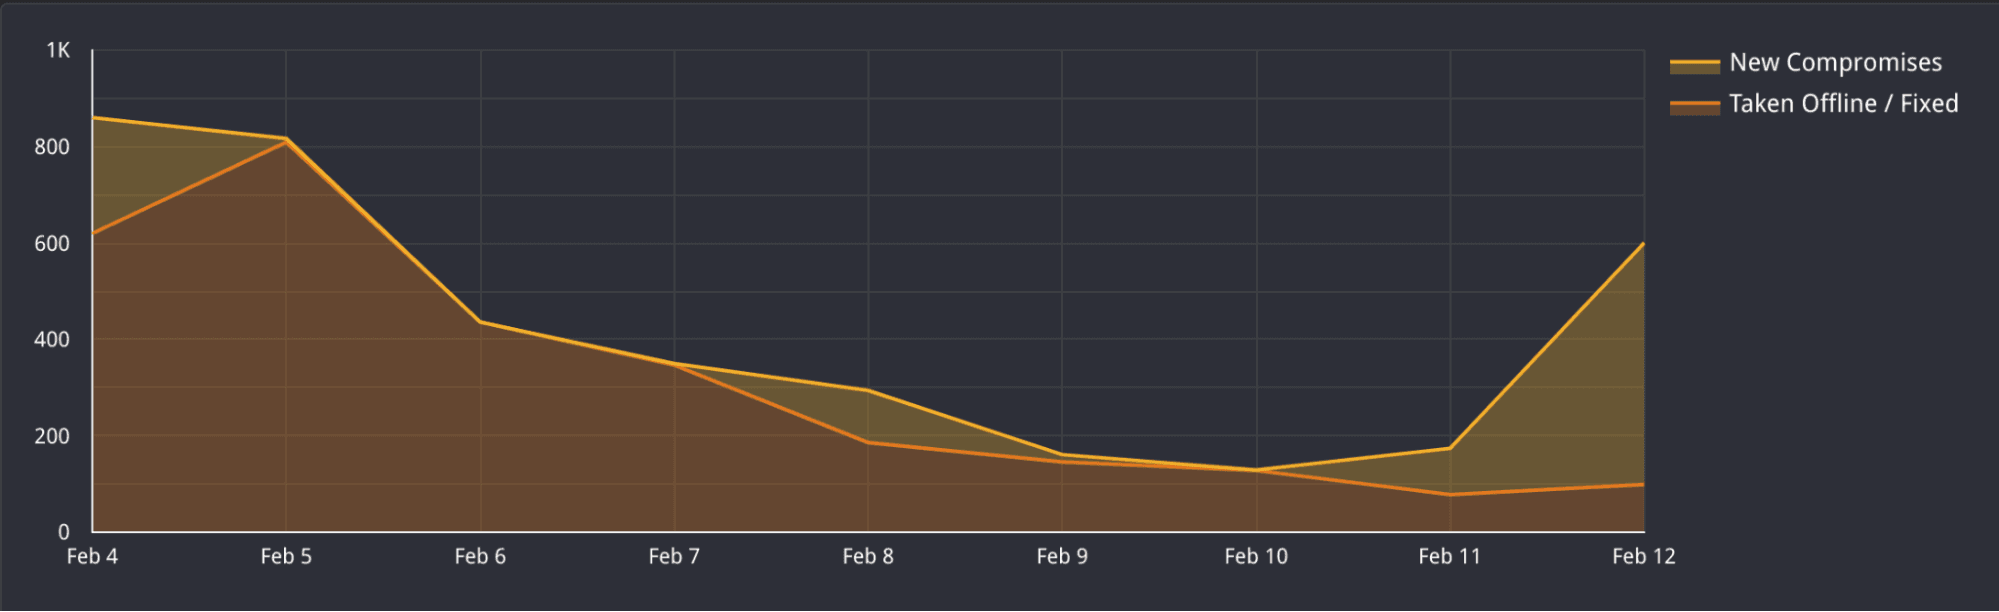Image resolution: width=1999 pixels, height=612 pixels.
Task: Click the 1K y-axis label
Action: pos(58,50)
